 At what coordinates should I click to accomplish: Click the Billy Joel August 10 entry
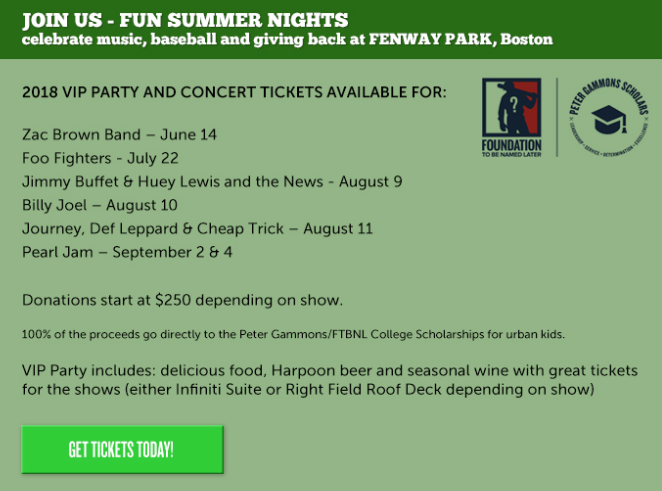(100, 205)
